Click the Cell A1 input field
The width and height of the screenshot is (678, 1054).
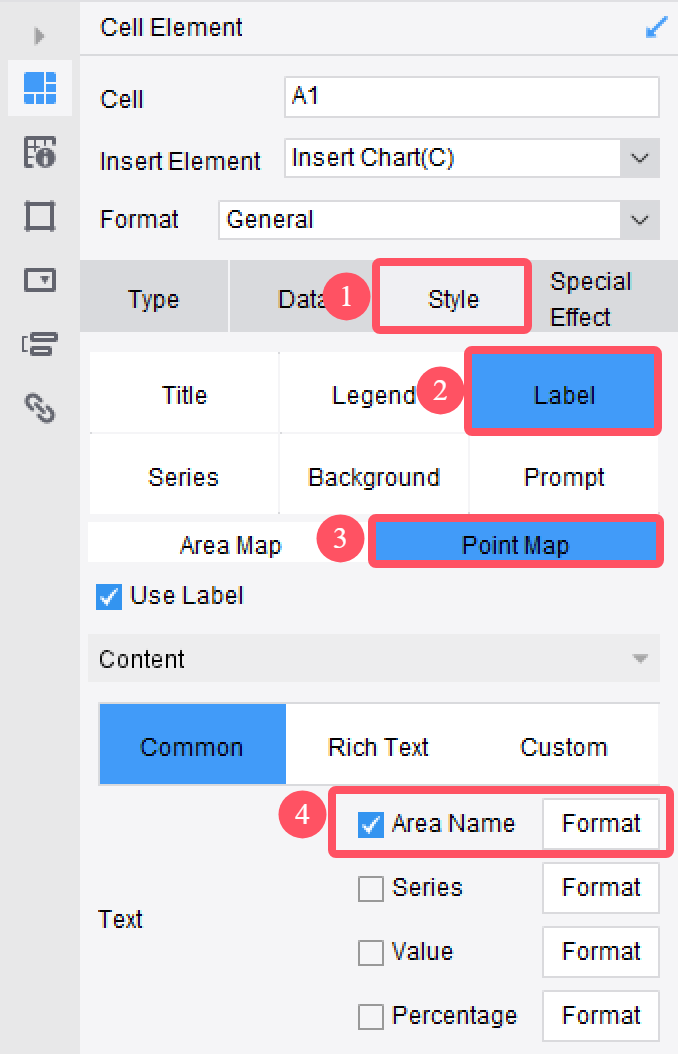coord(472,97)
